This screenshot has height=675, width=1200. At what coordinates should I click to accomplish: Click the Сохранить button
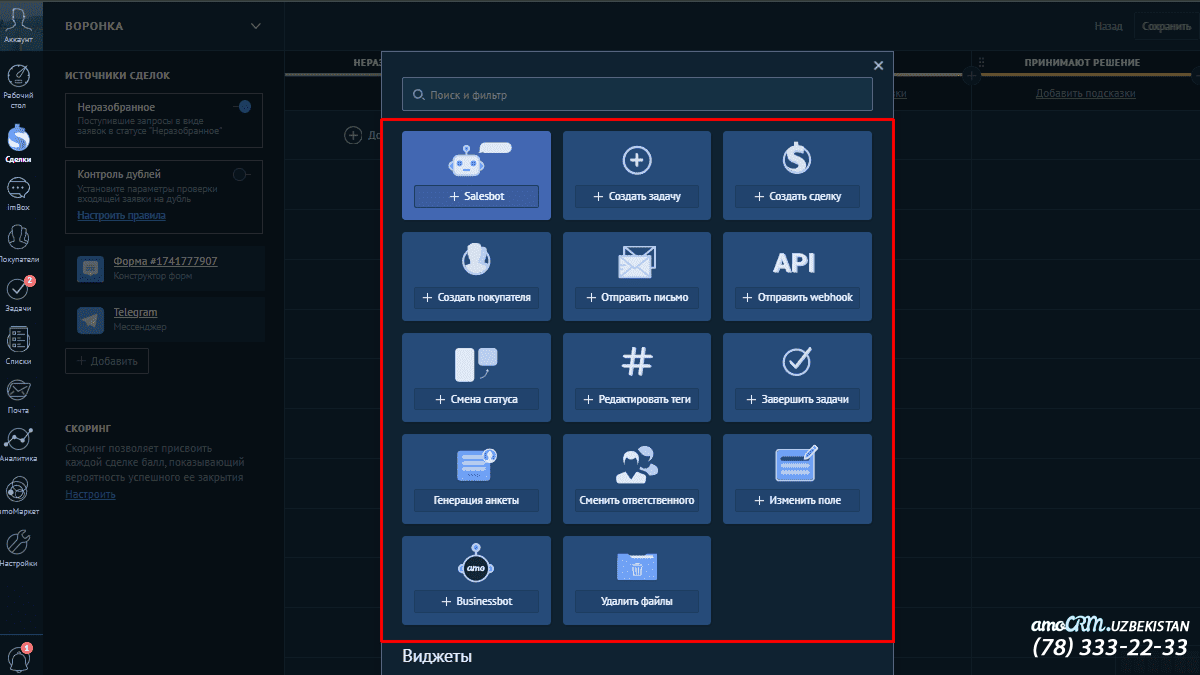point(1166,27)
